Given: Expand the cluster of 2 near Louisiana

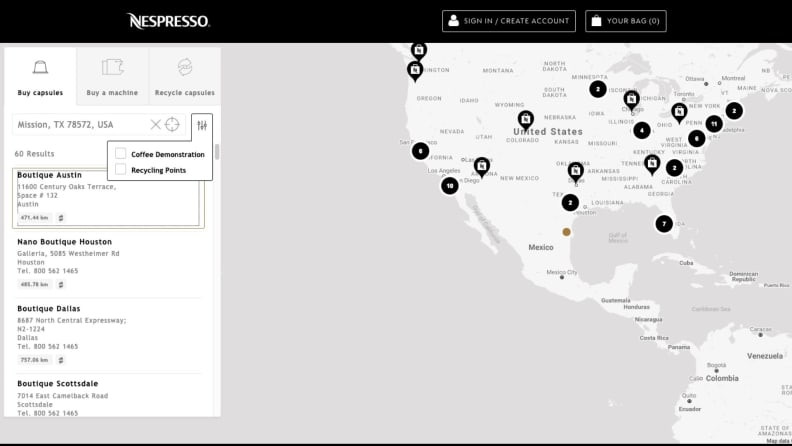Looking at the screenshot, I should 570,203.
